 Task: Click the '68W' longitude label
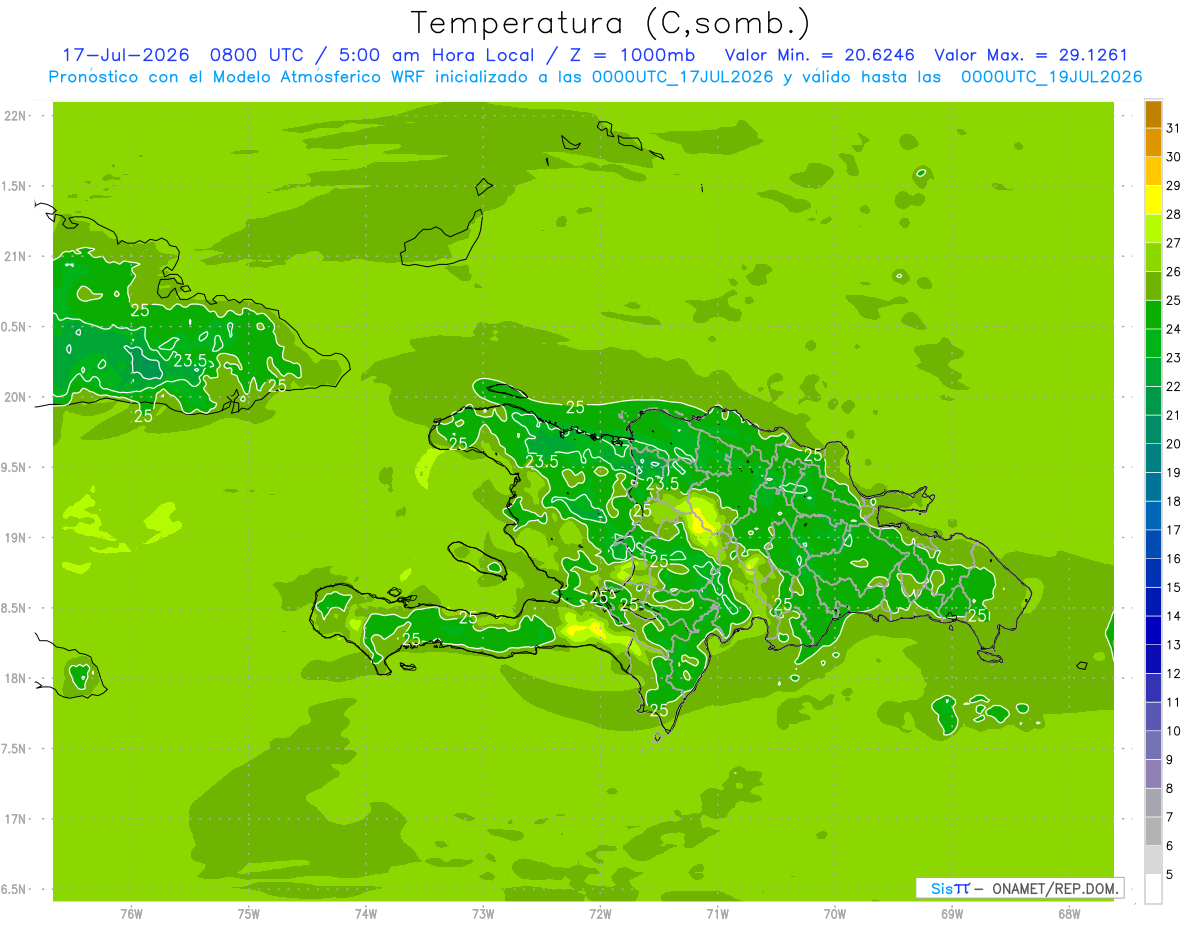[x=1069, y=914]
